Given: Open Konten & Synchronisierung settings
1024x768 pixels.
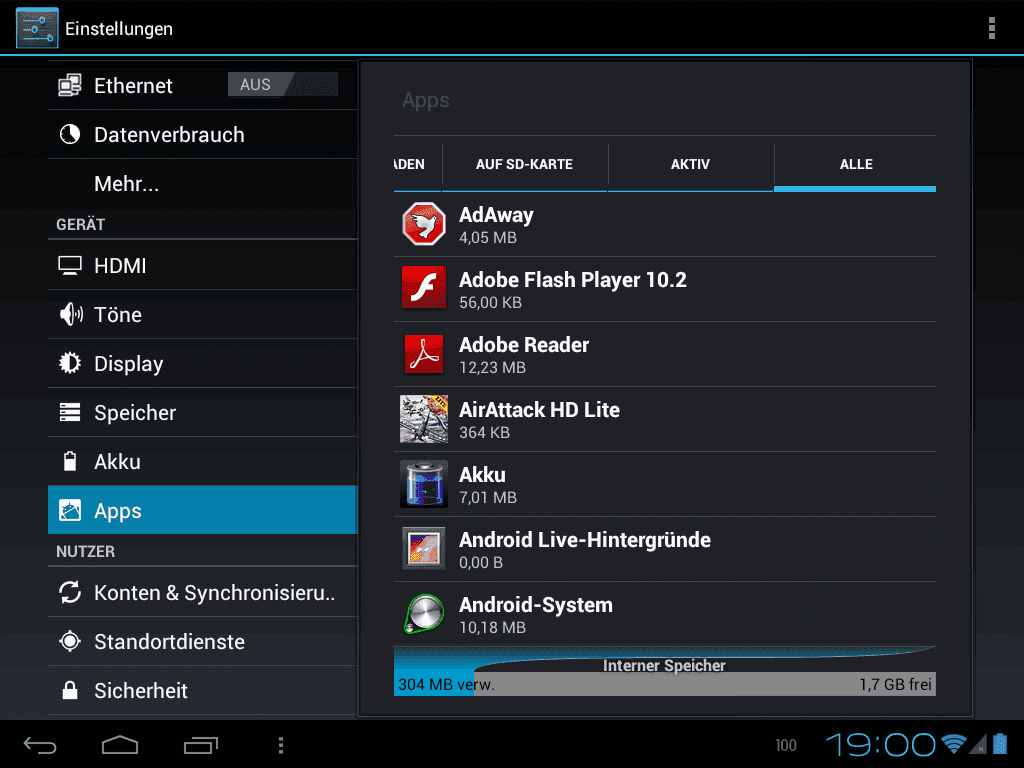Looking at the screenshot, I should click(202, 592).
